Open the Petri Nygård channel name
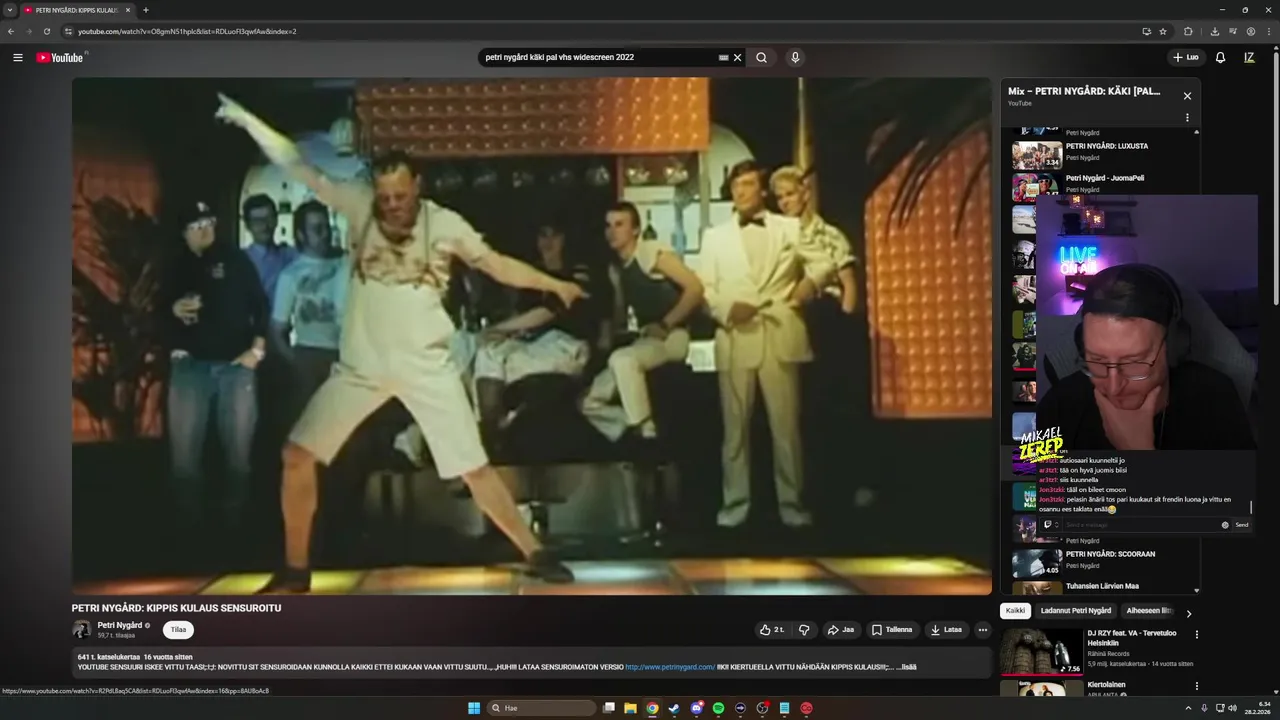This screenshot has width=1280, height=720. click(x=120, y=625)
